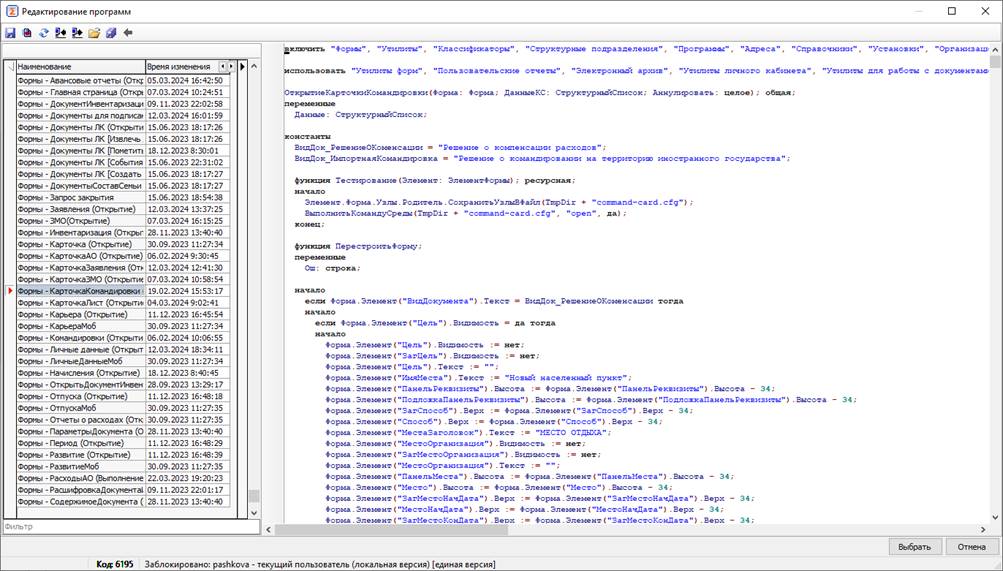
Task: Select row Формы - КарточкаЗМО
Action: click(123, 279)
